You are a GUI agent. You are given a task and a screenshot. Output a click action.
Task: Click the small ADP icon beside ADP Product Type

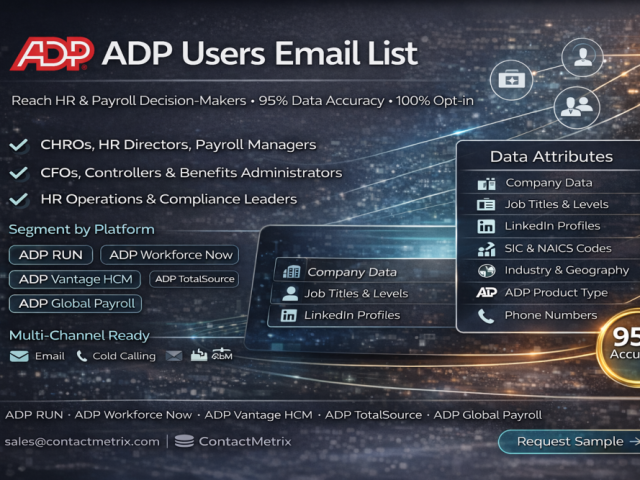[487, 292]
